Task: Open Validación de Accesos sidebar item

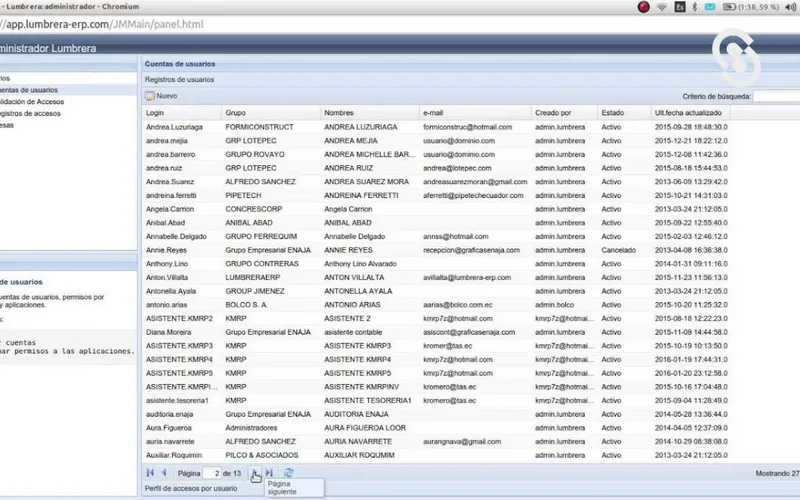Action: (32, 102)
